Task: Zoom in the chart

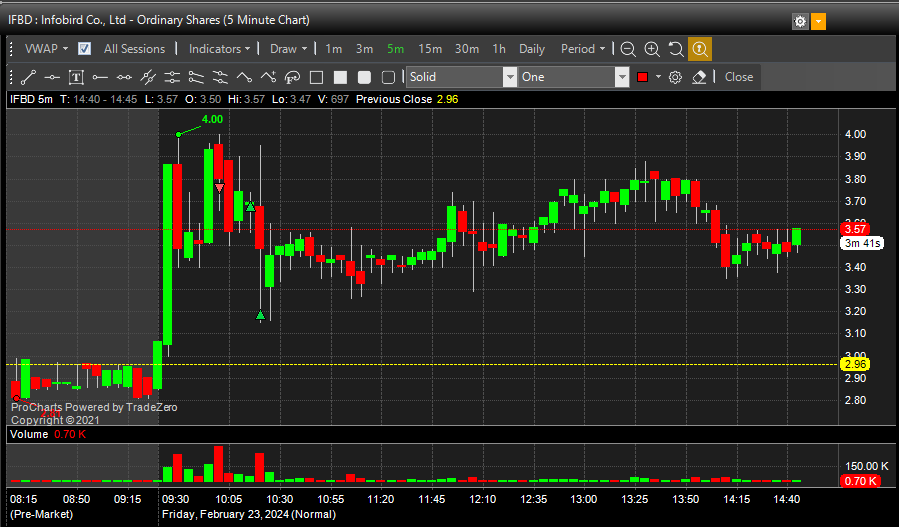Action: click(652, 49)
